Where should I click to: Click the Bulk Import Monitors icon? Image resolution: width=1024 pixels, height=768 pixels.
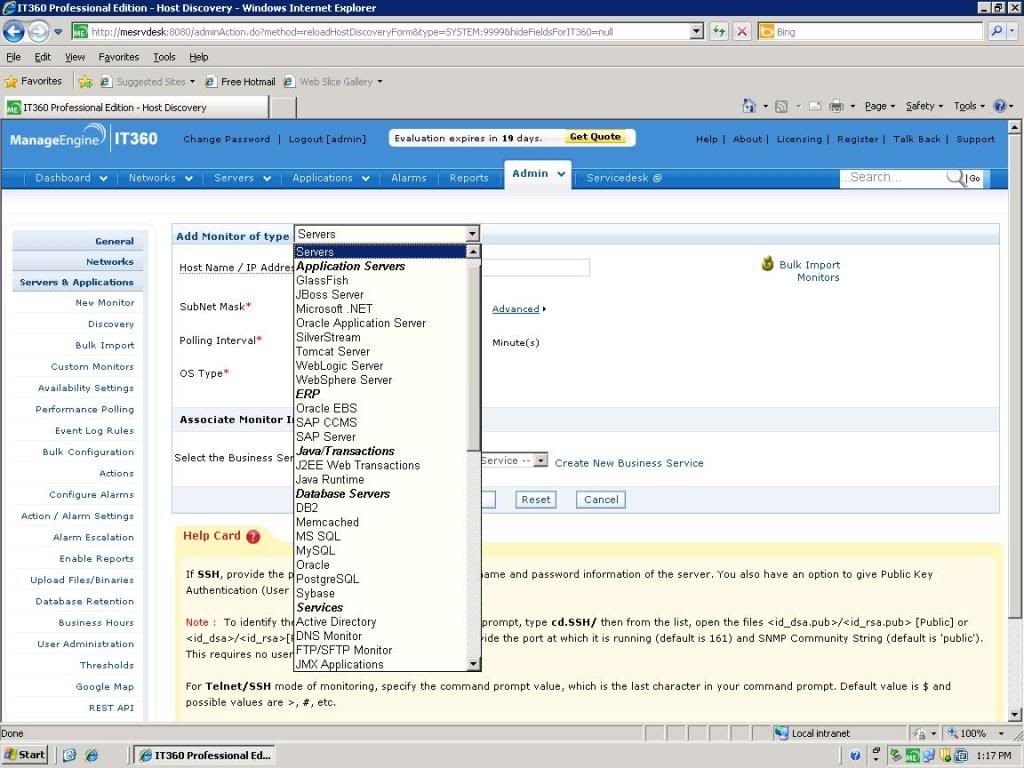[x=768, y=264]
